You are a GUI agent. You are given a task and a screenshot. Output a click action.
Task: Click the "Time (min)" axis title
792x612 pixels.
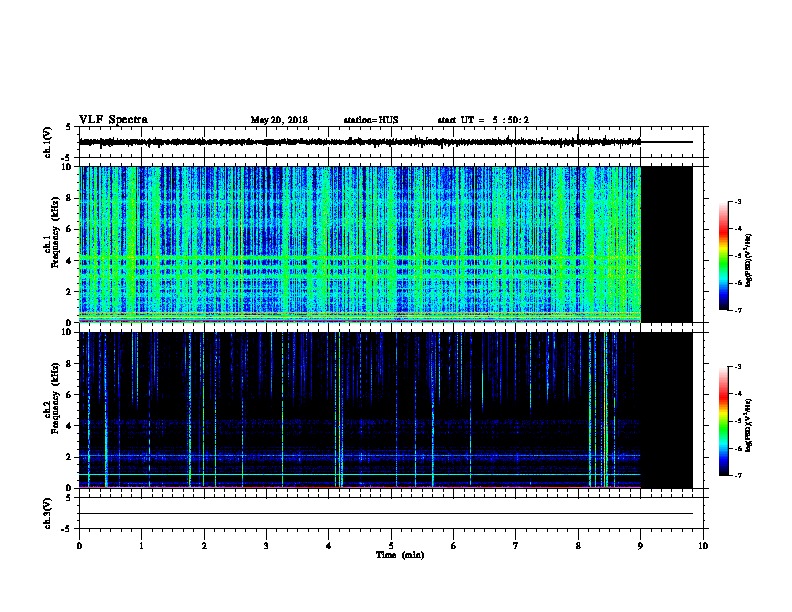point(400,555)
